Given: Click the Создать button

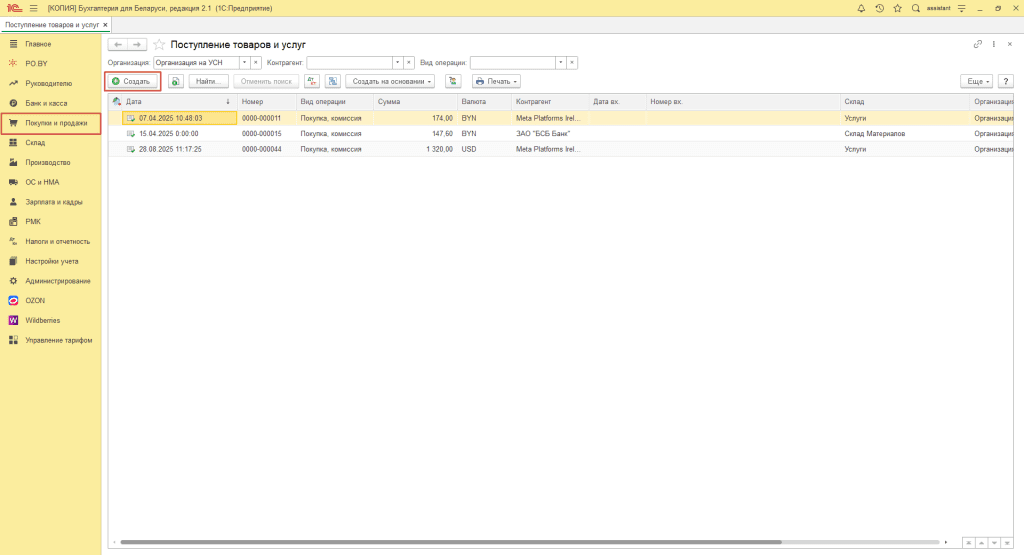Looking at the screenshot, I should coord(132,81).
